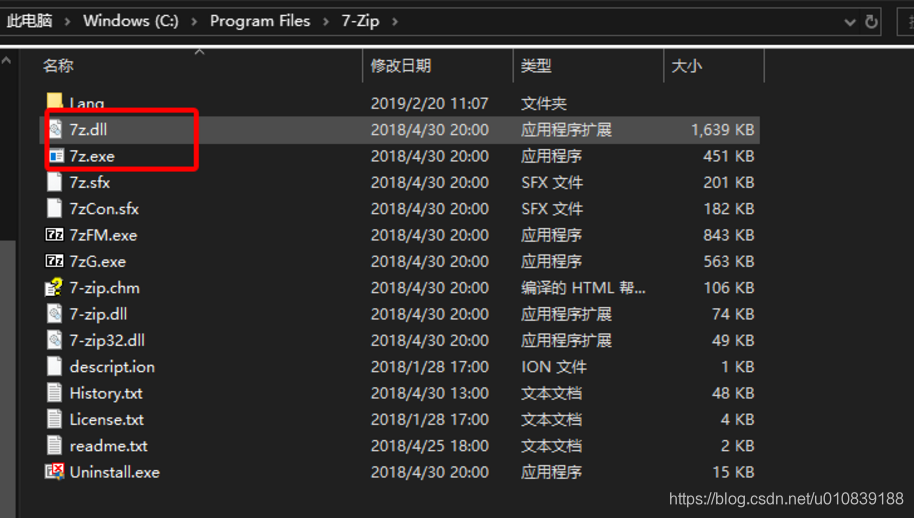Select the 7z.sfx file name
Image resolution: width=914 pixels, height=518 pixels.
89,182
